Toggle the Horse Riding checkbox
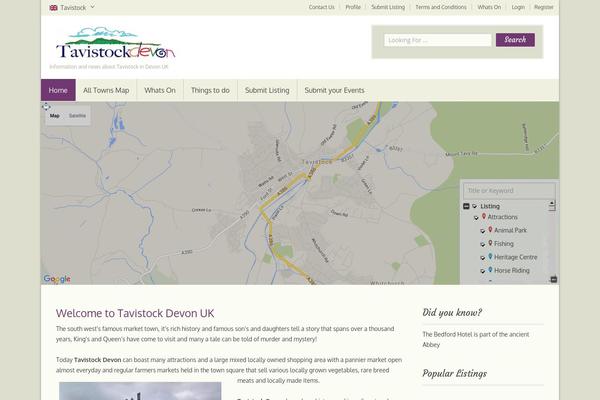Screen dimensions: 600x400 point(483,271)
